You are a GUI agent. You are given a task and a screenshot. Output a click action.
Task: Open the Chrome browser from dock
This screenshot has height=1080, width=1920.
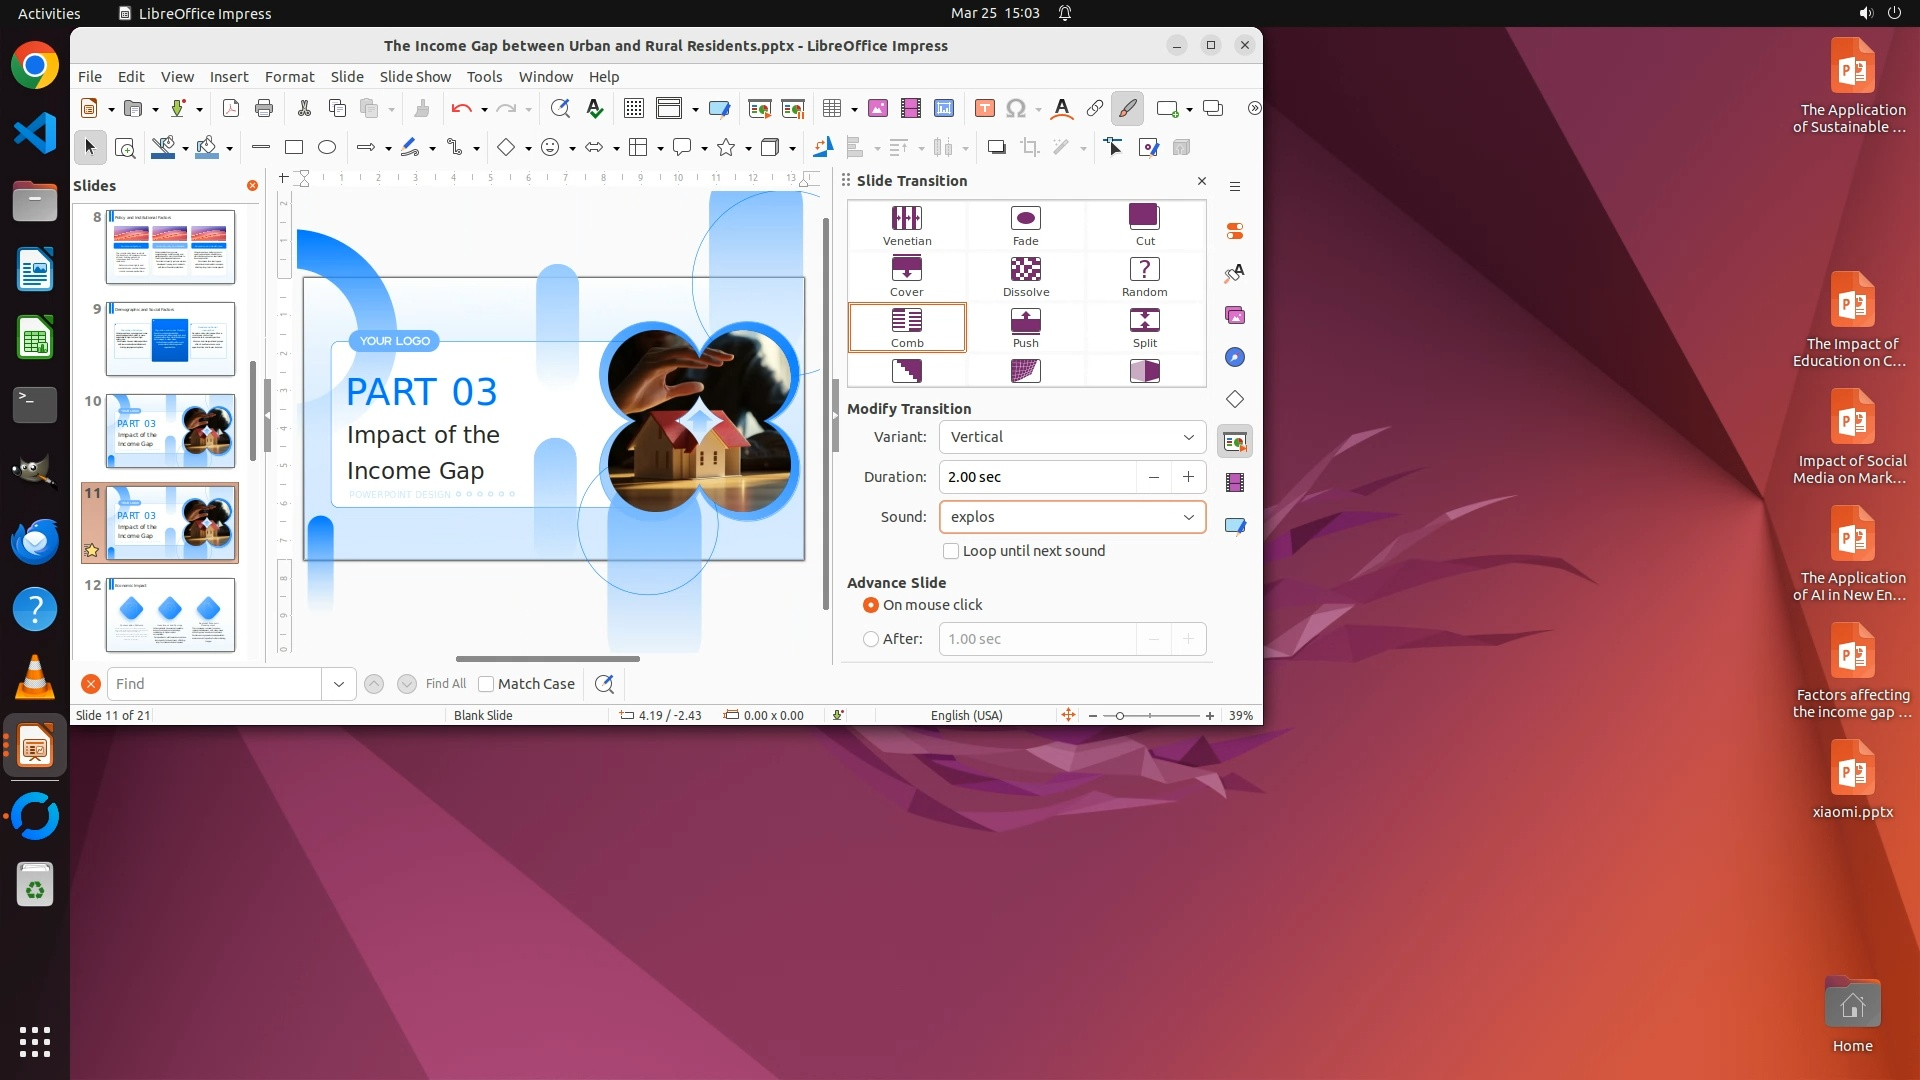point(35,66)
